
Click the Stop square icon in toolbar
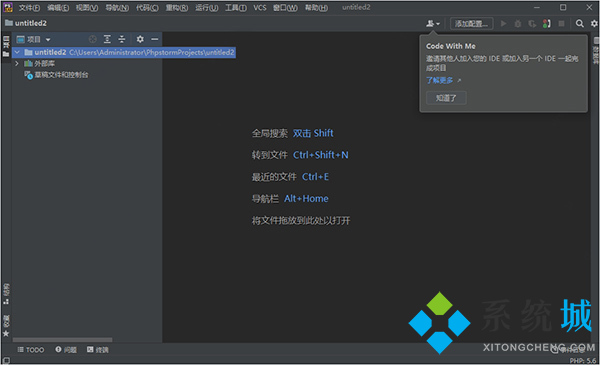tap(561, 24)
